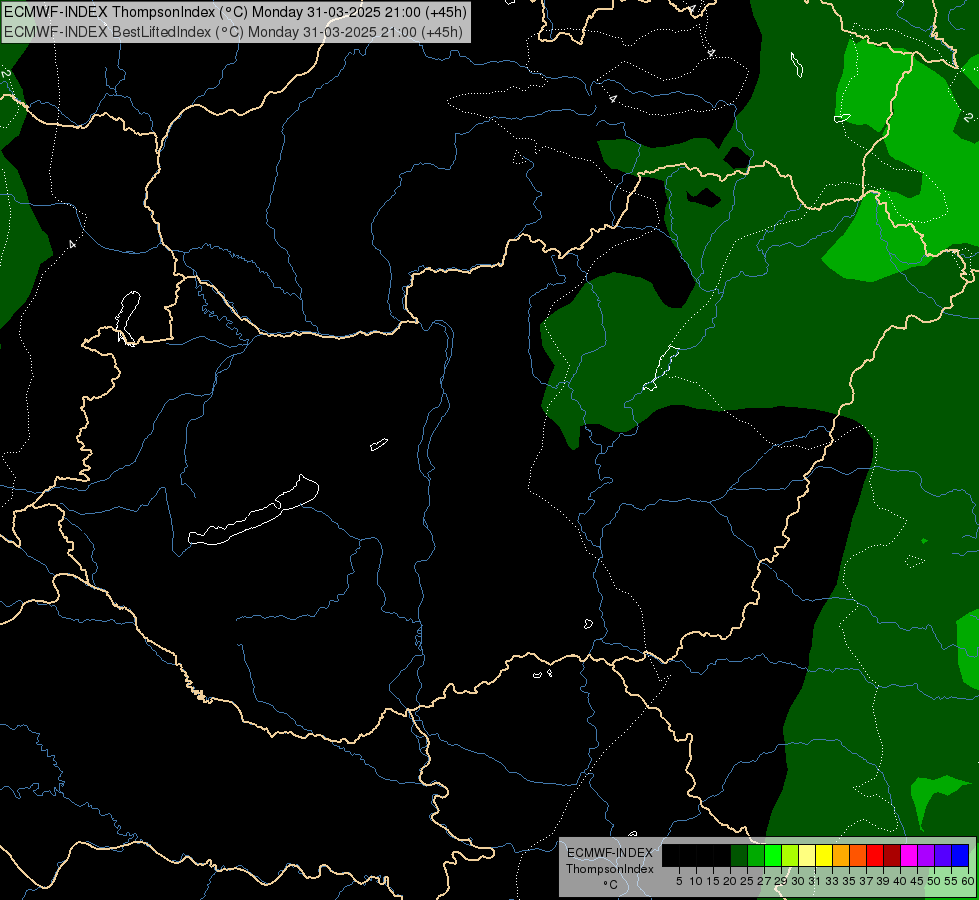
Task: Click the yellow 31–33 legend swatch
Action: click(x=824, y=855)
